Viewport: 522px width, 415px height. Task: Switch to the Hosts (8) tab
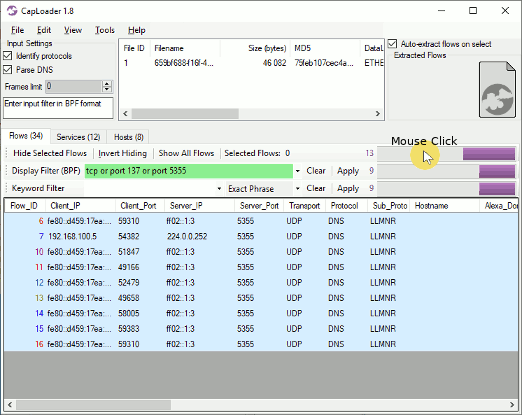(x=129, y=137)
